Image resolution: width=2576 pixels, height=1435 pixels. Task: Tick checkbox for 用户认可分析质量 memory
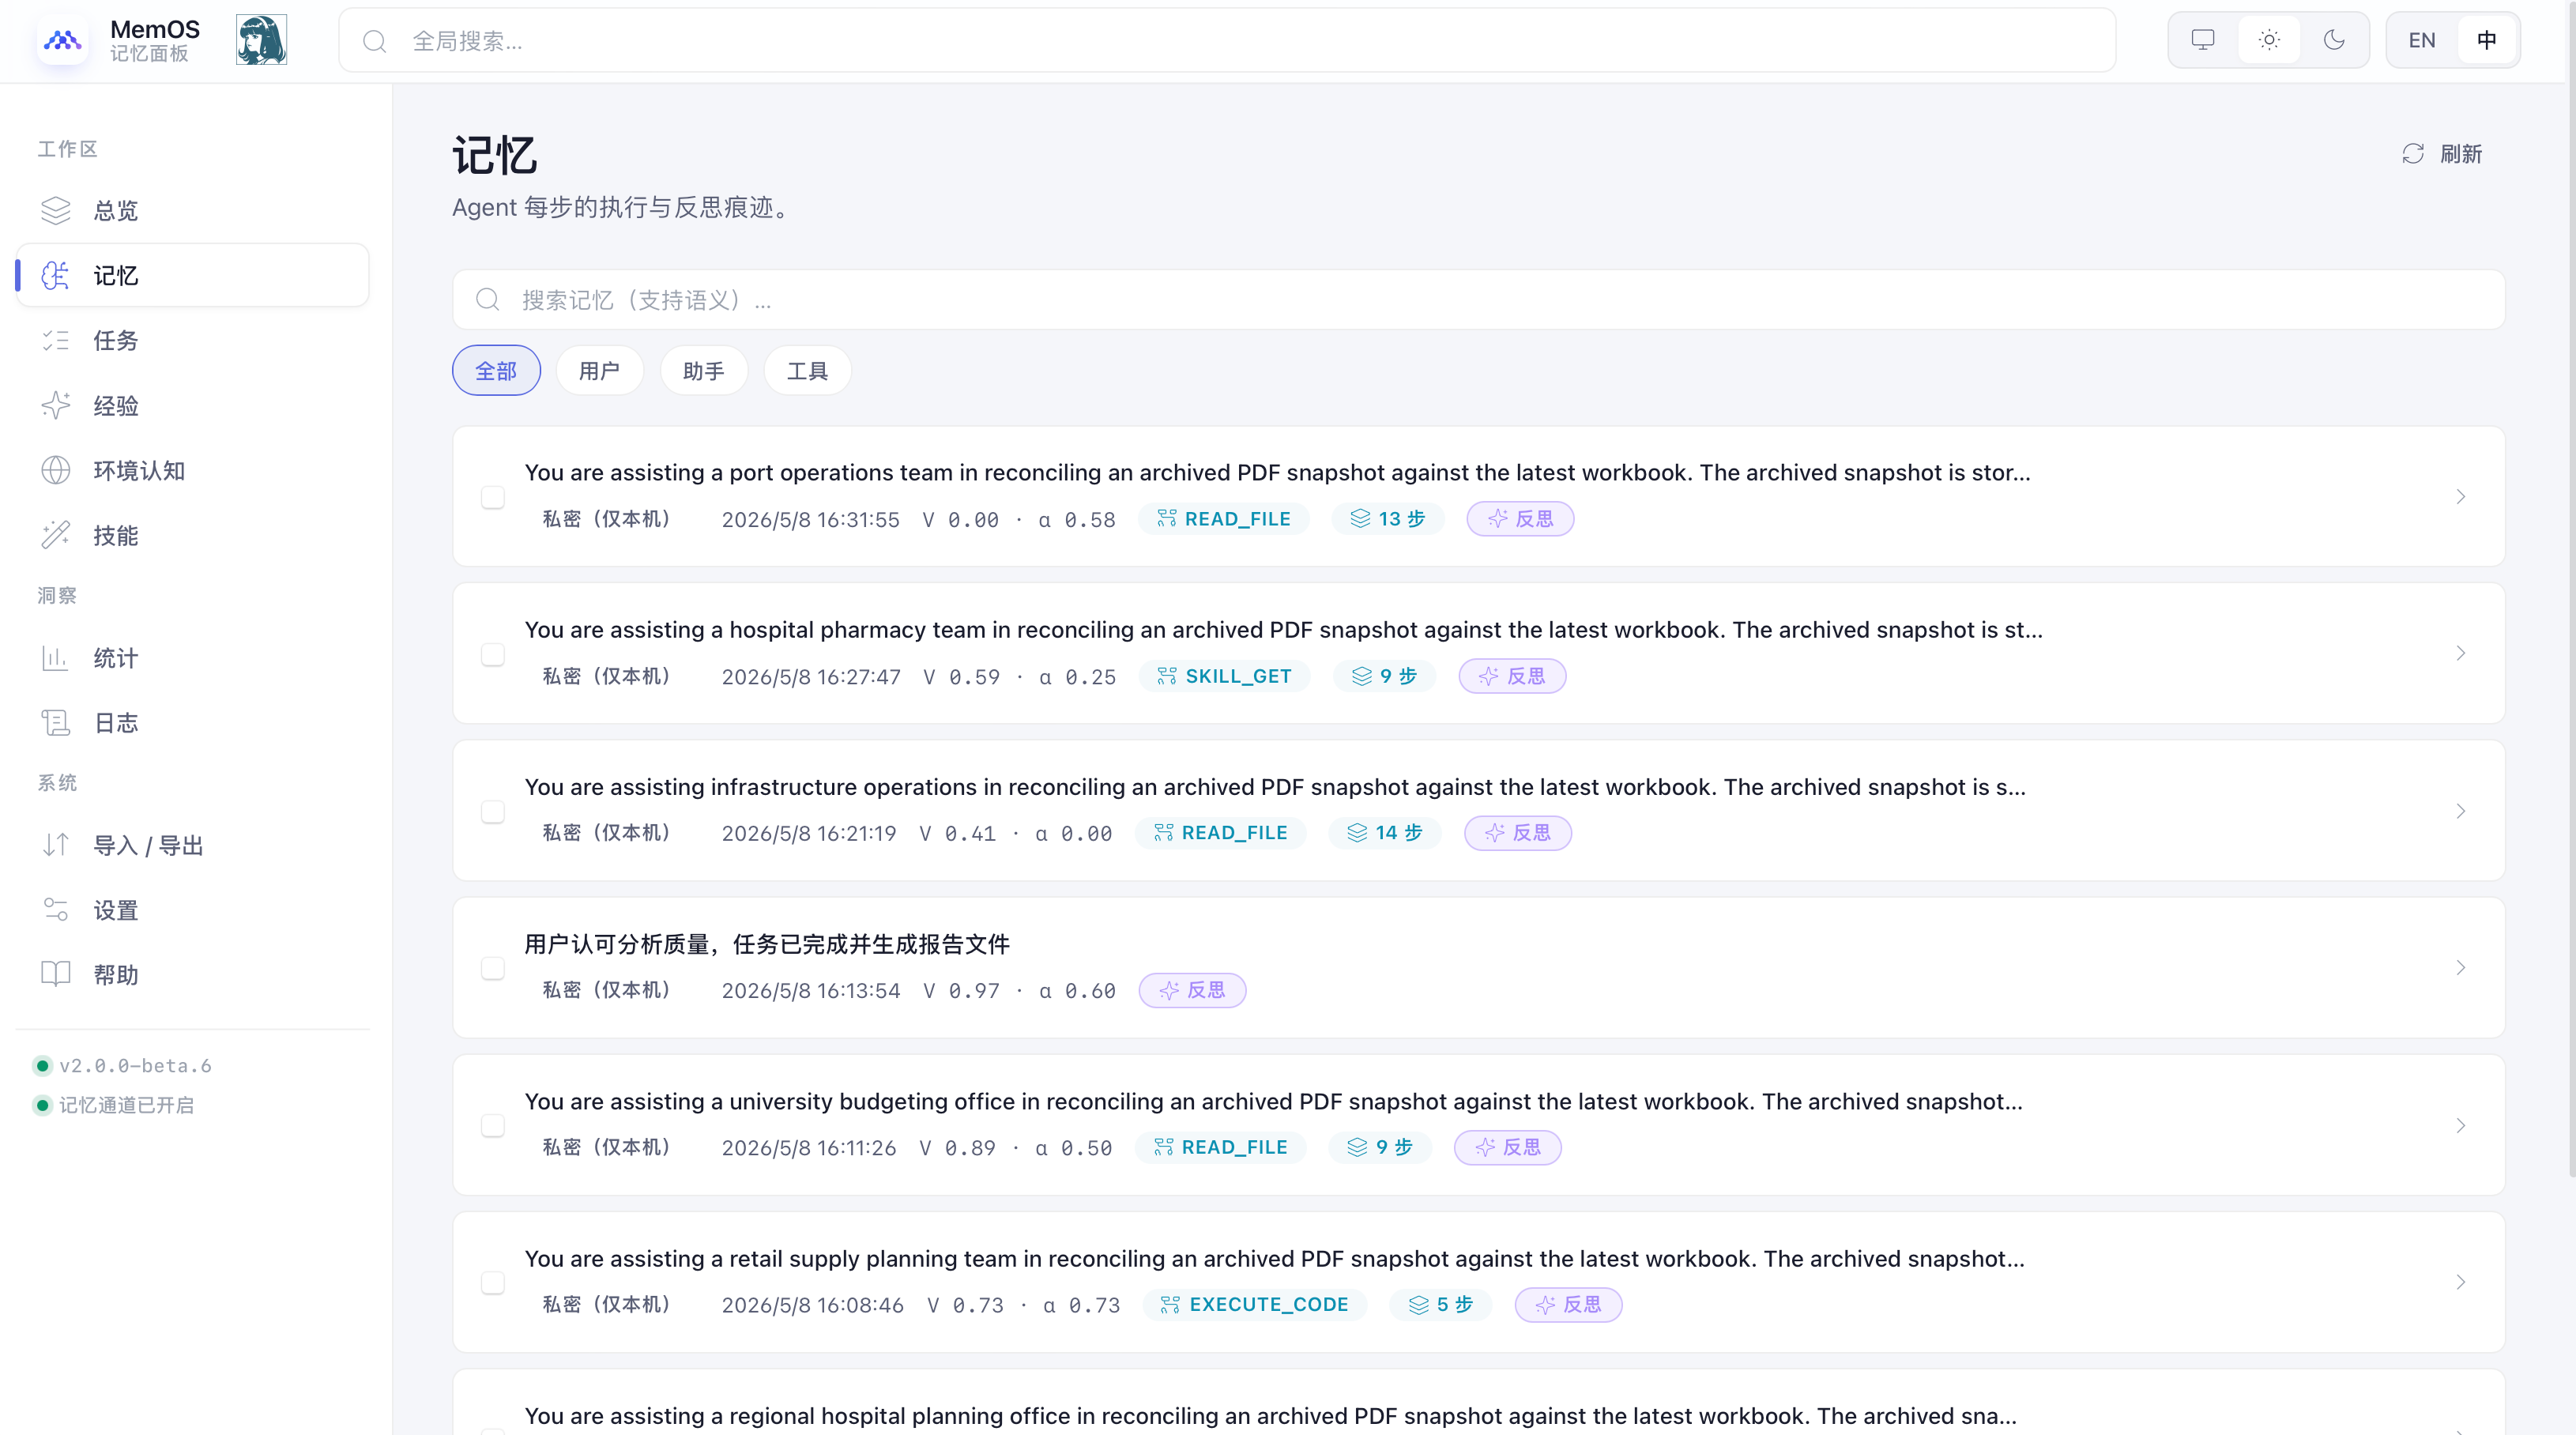pos(493,968)
